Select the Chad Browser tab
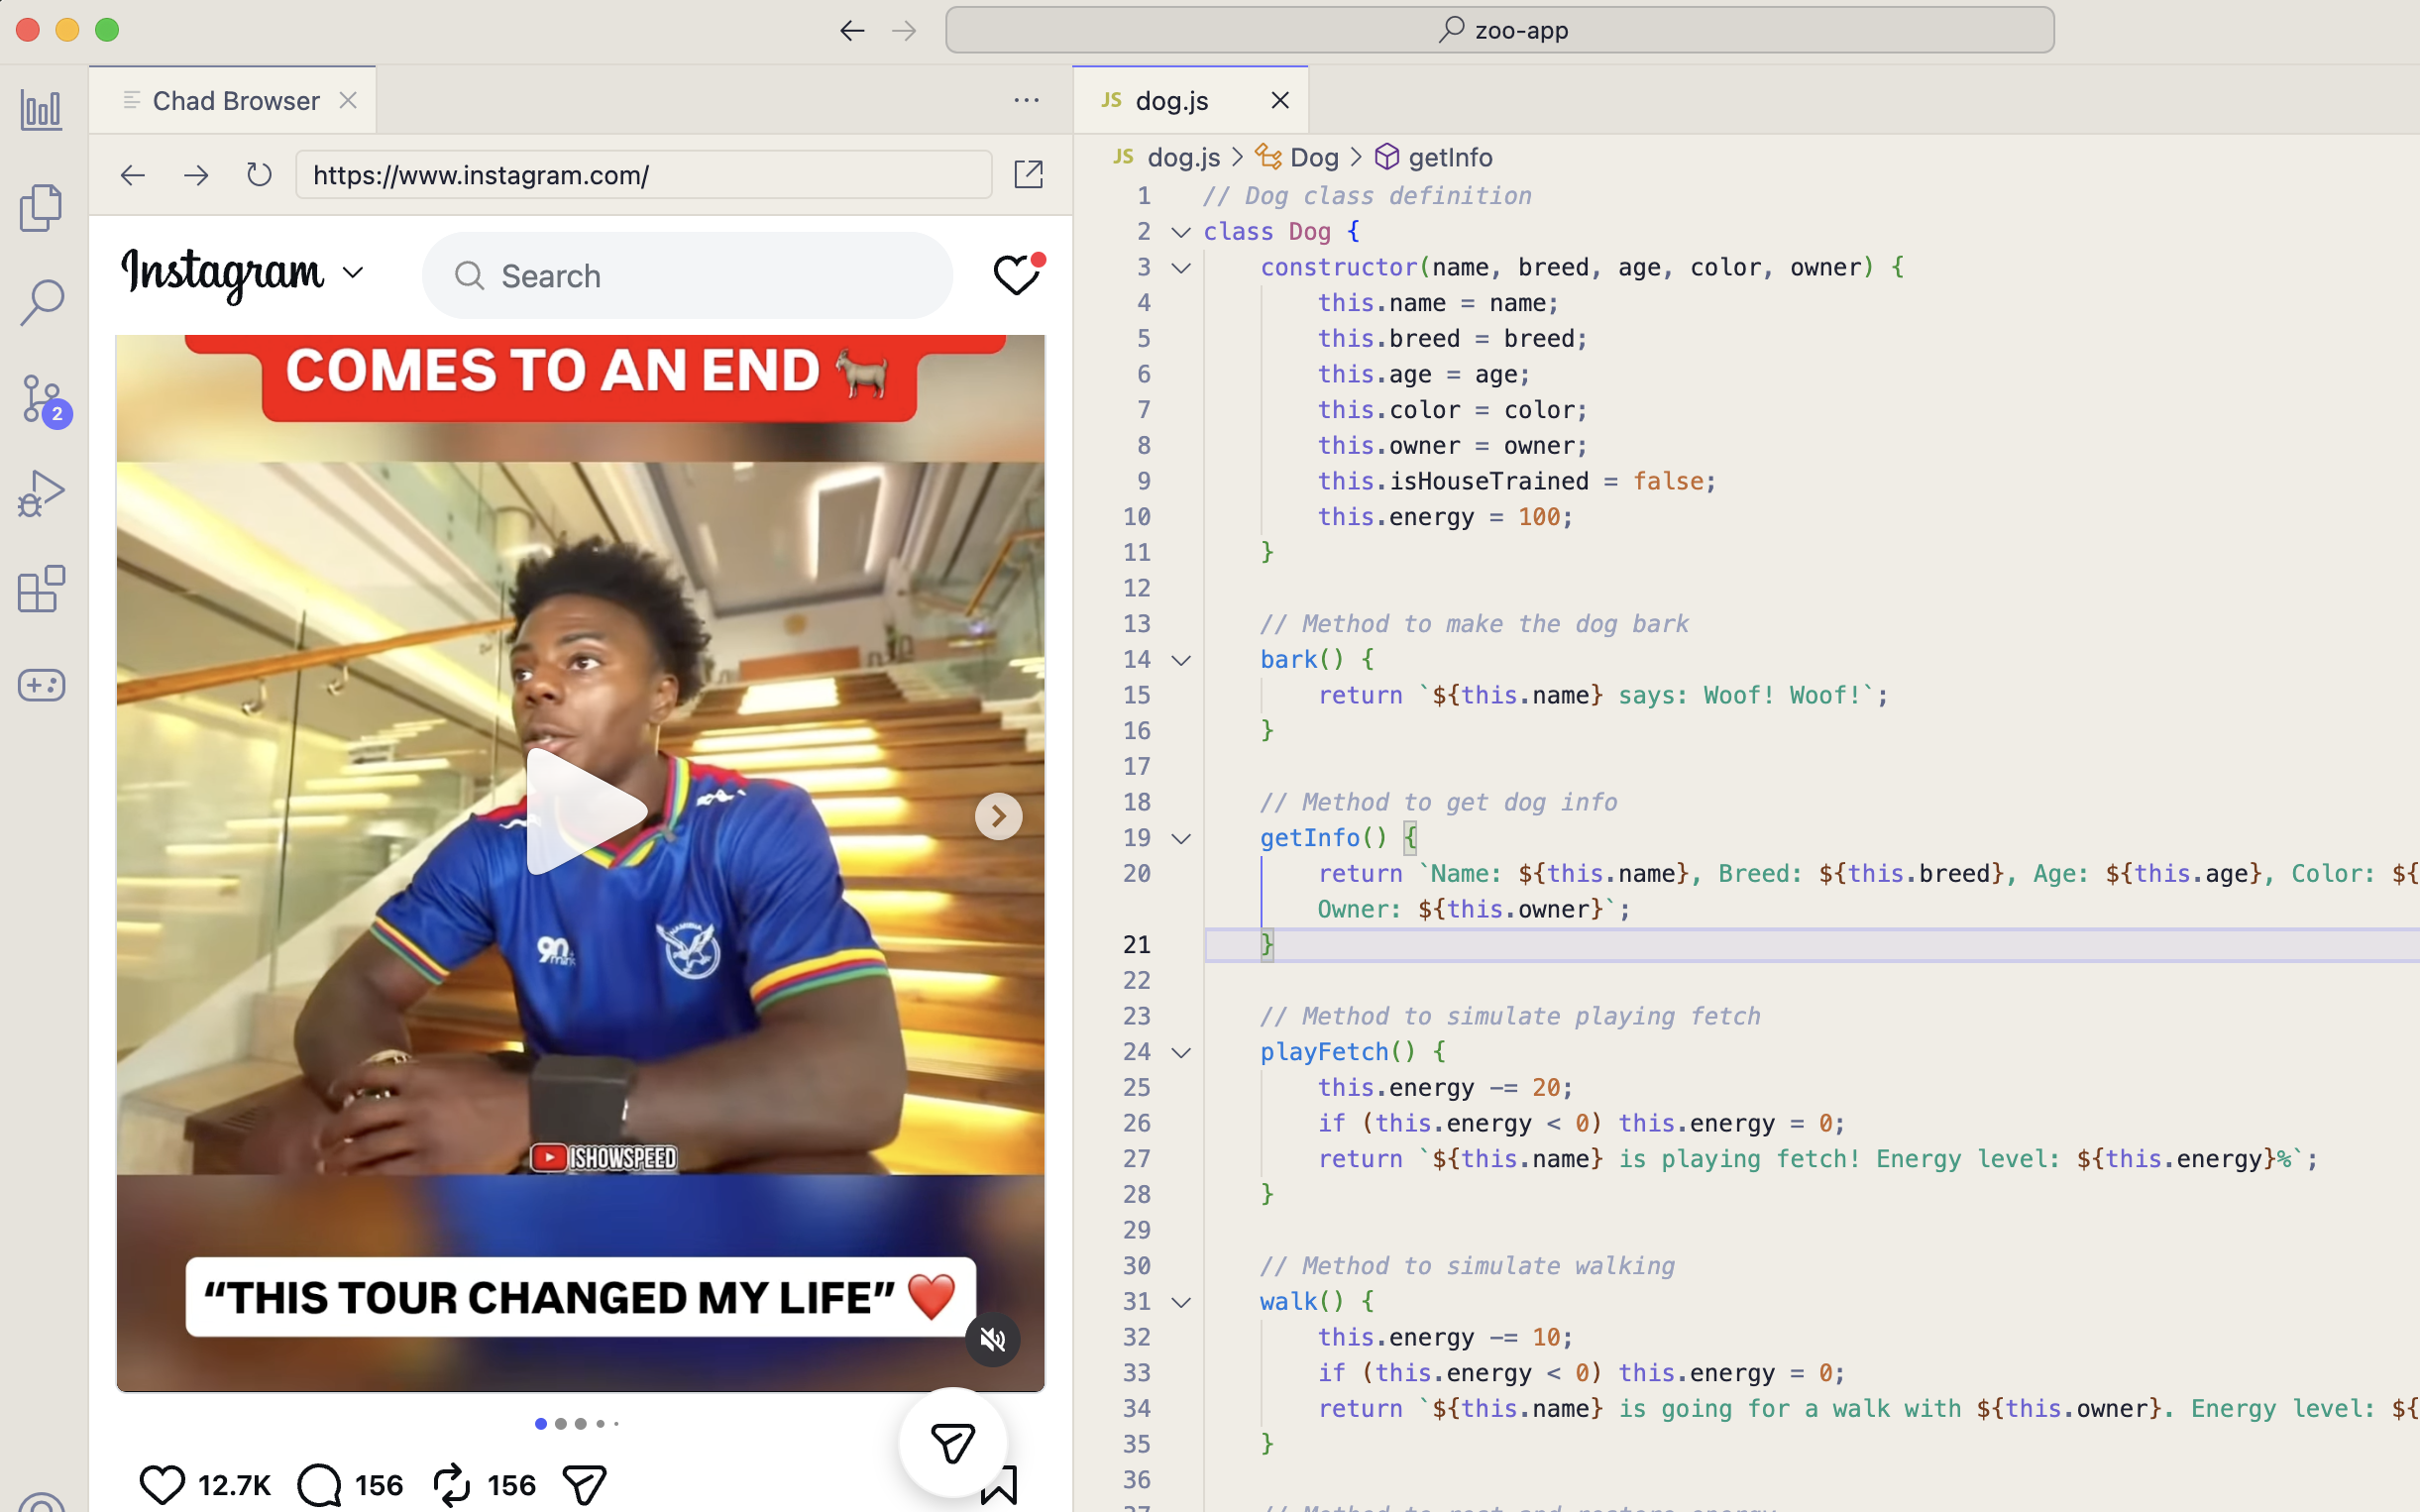The width and height of the screenshot is (2420, 1512). [x=235, y=100]
